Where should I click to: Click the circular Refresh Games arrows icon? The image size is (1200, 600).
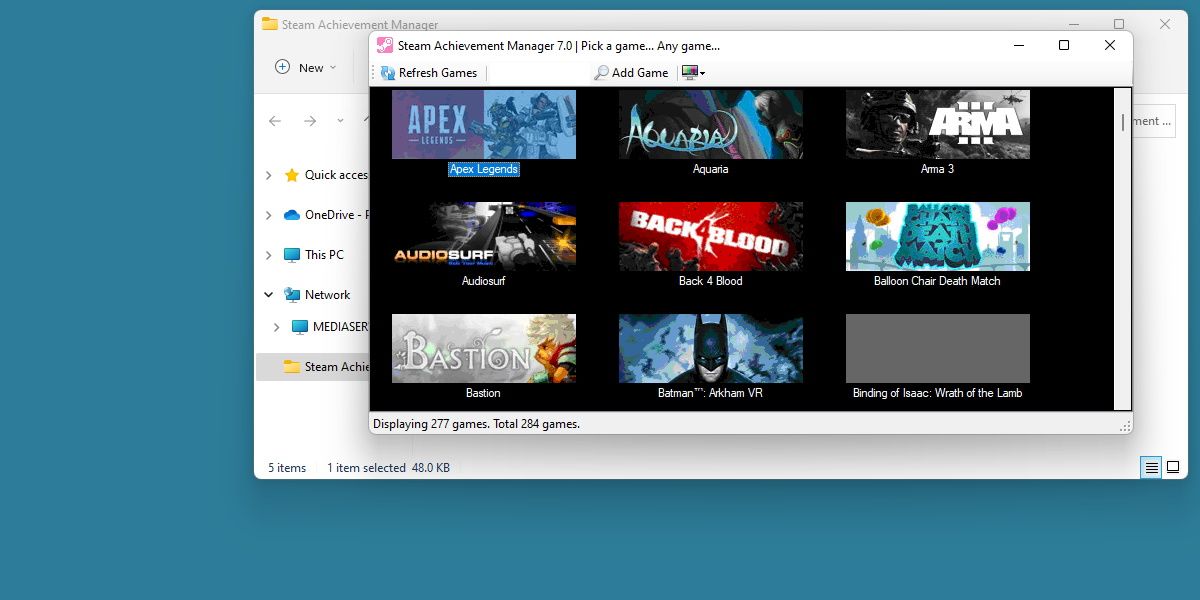387,72
